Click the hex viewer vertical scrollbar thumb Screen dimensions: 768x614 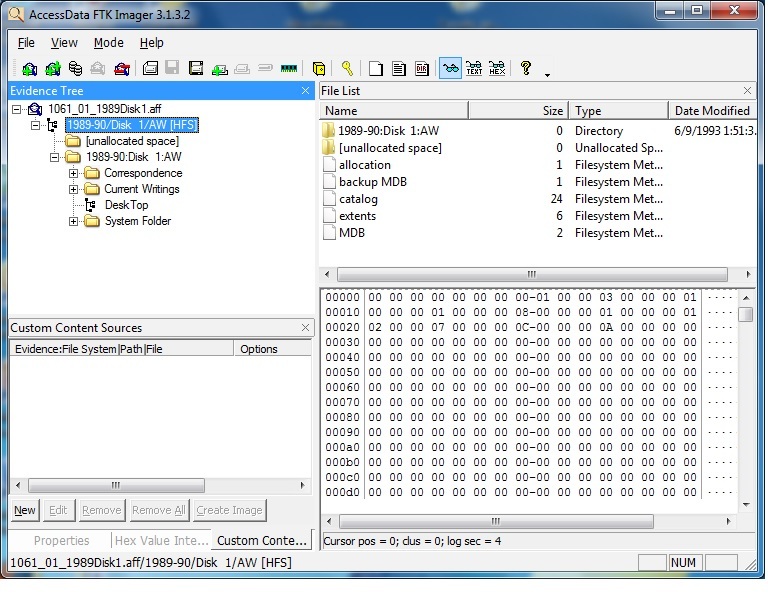[x=745, y=314]
